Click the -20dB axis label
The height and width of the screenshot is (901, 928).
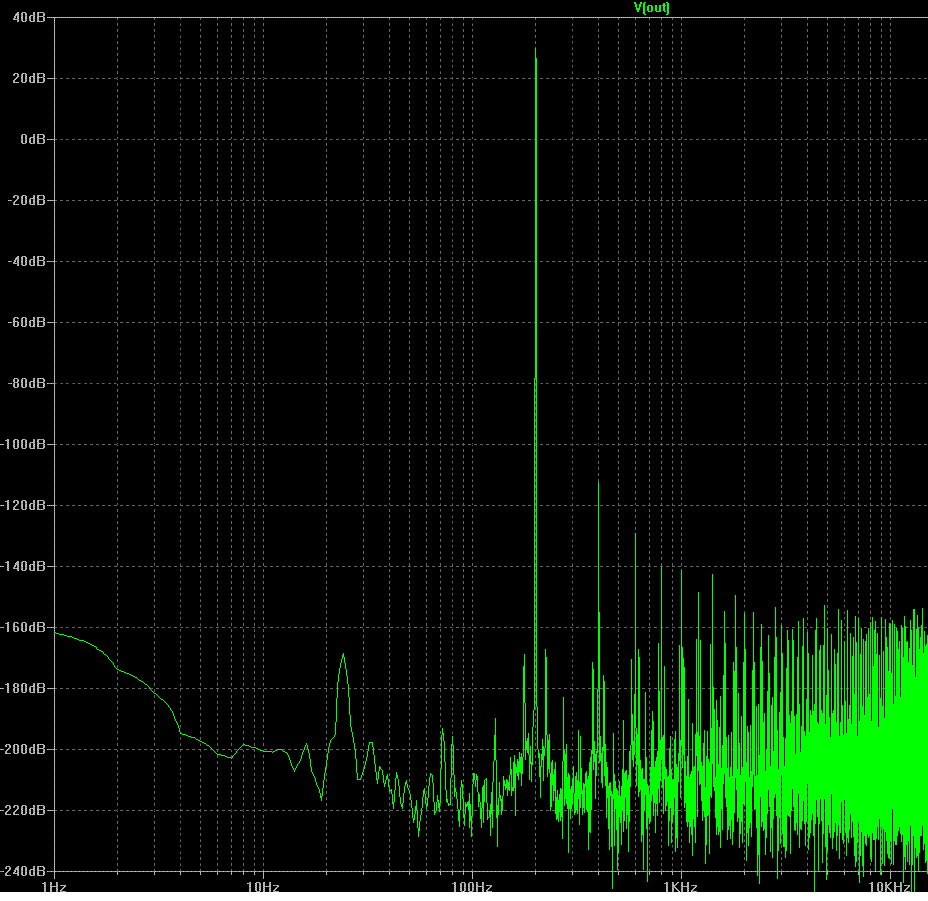pos(27,201)
